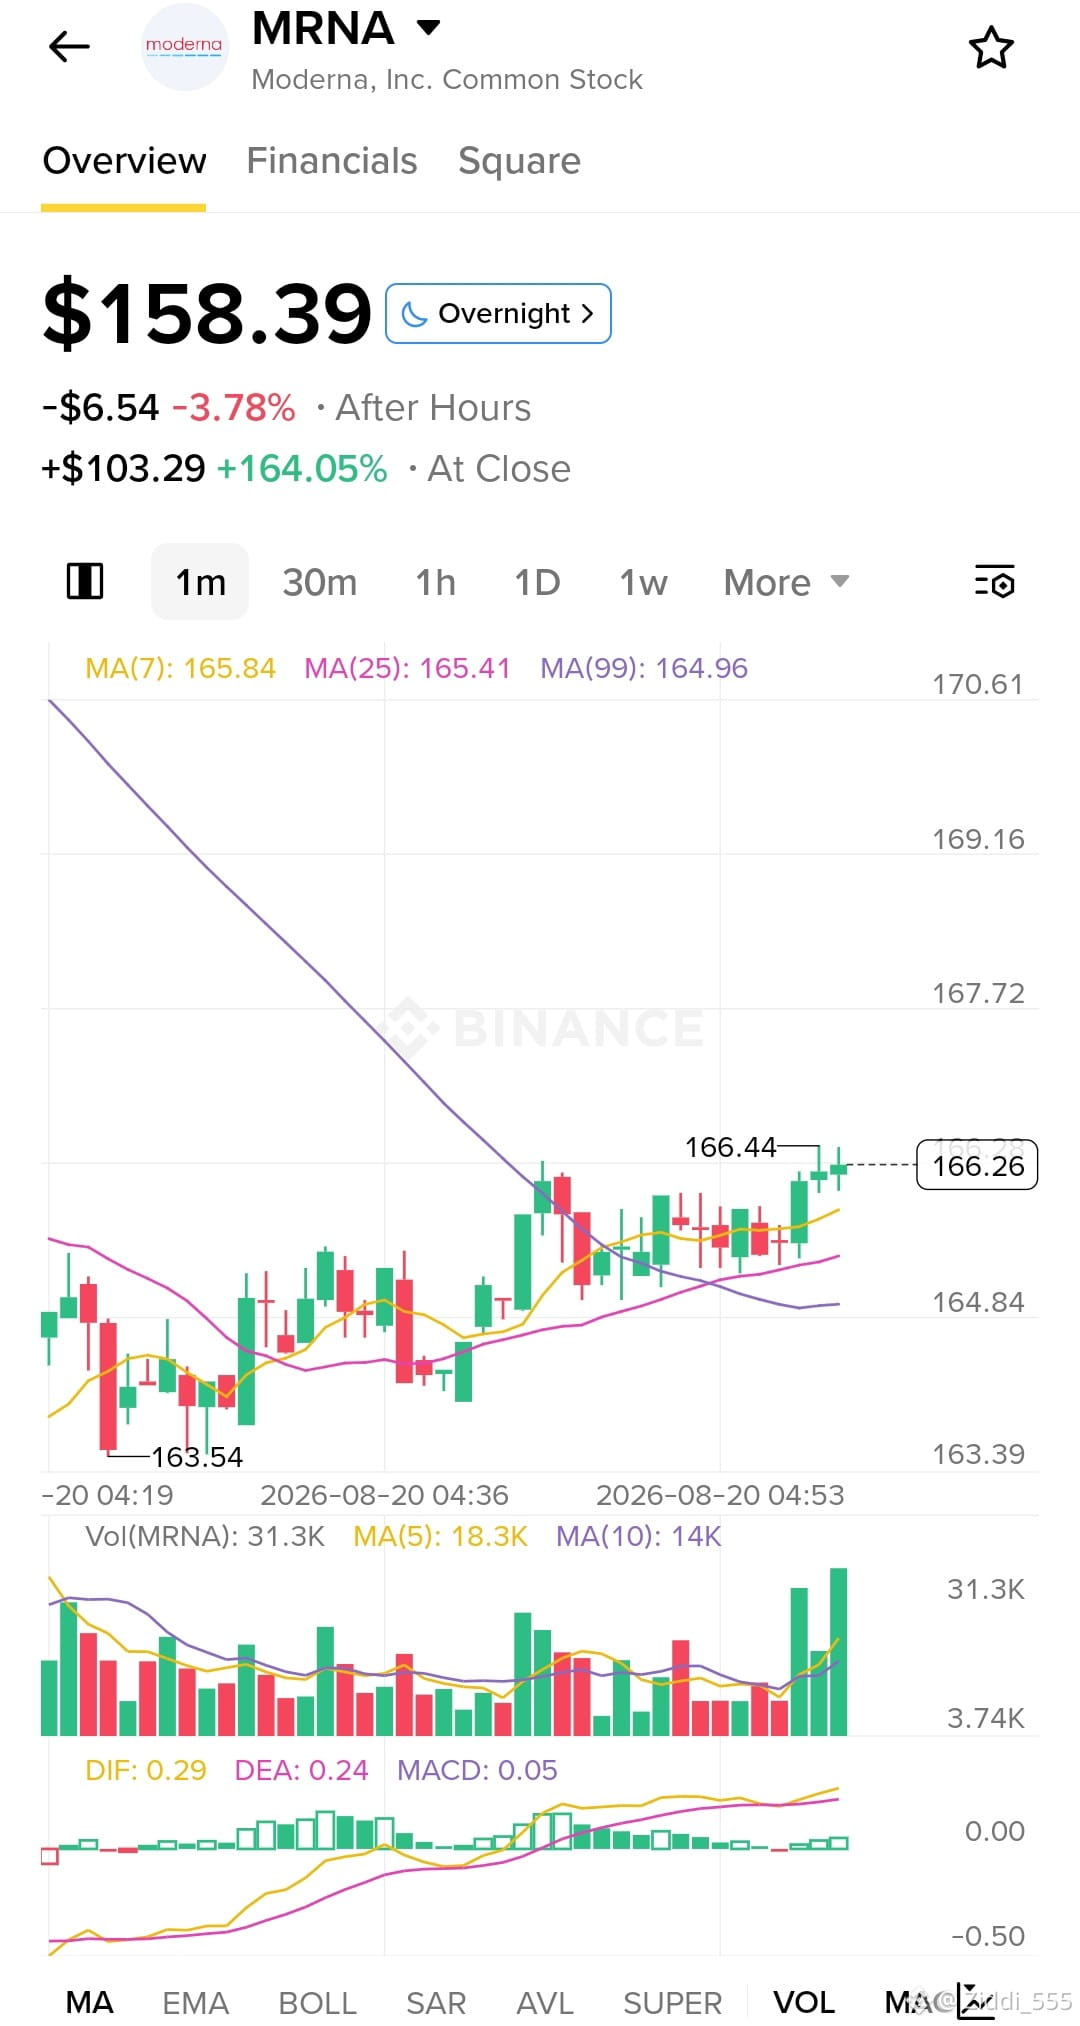The width and height of the screenshot is (1080, 2026).
Task: Tap the Vol(MRNA): 31.3K label
Action: coord(205,1536)
